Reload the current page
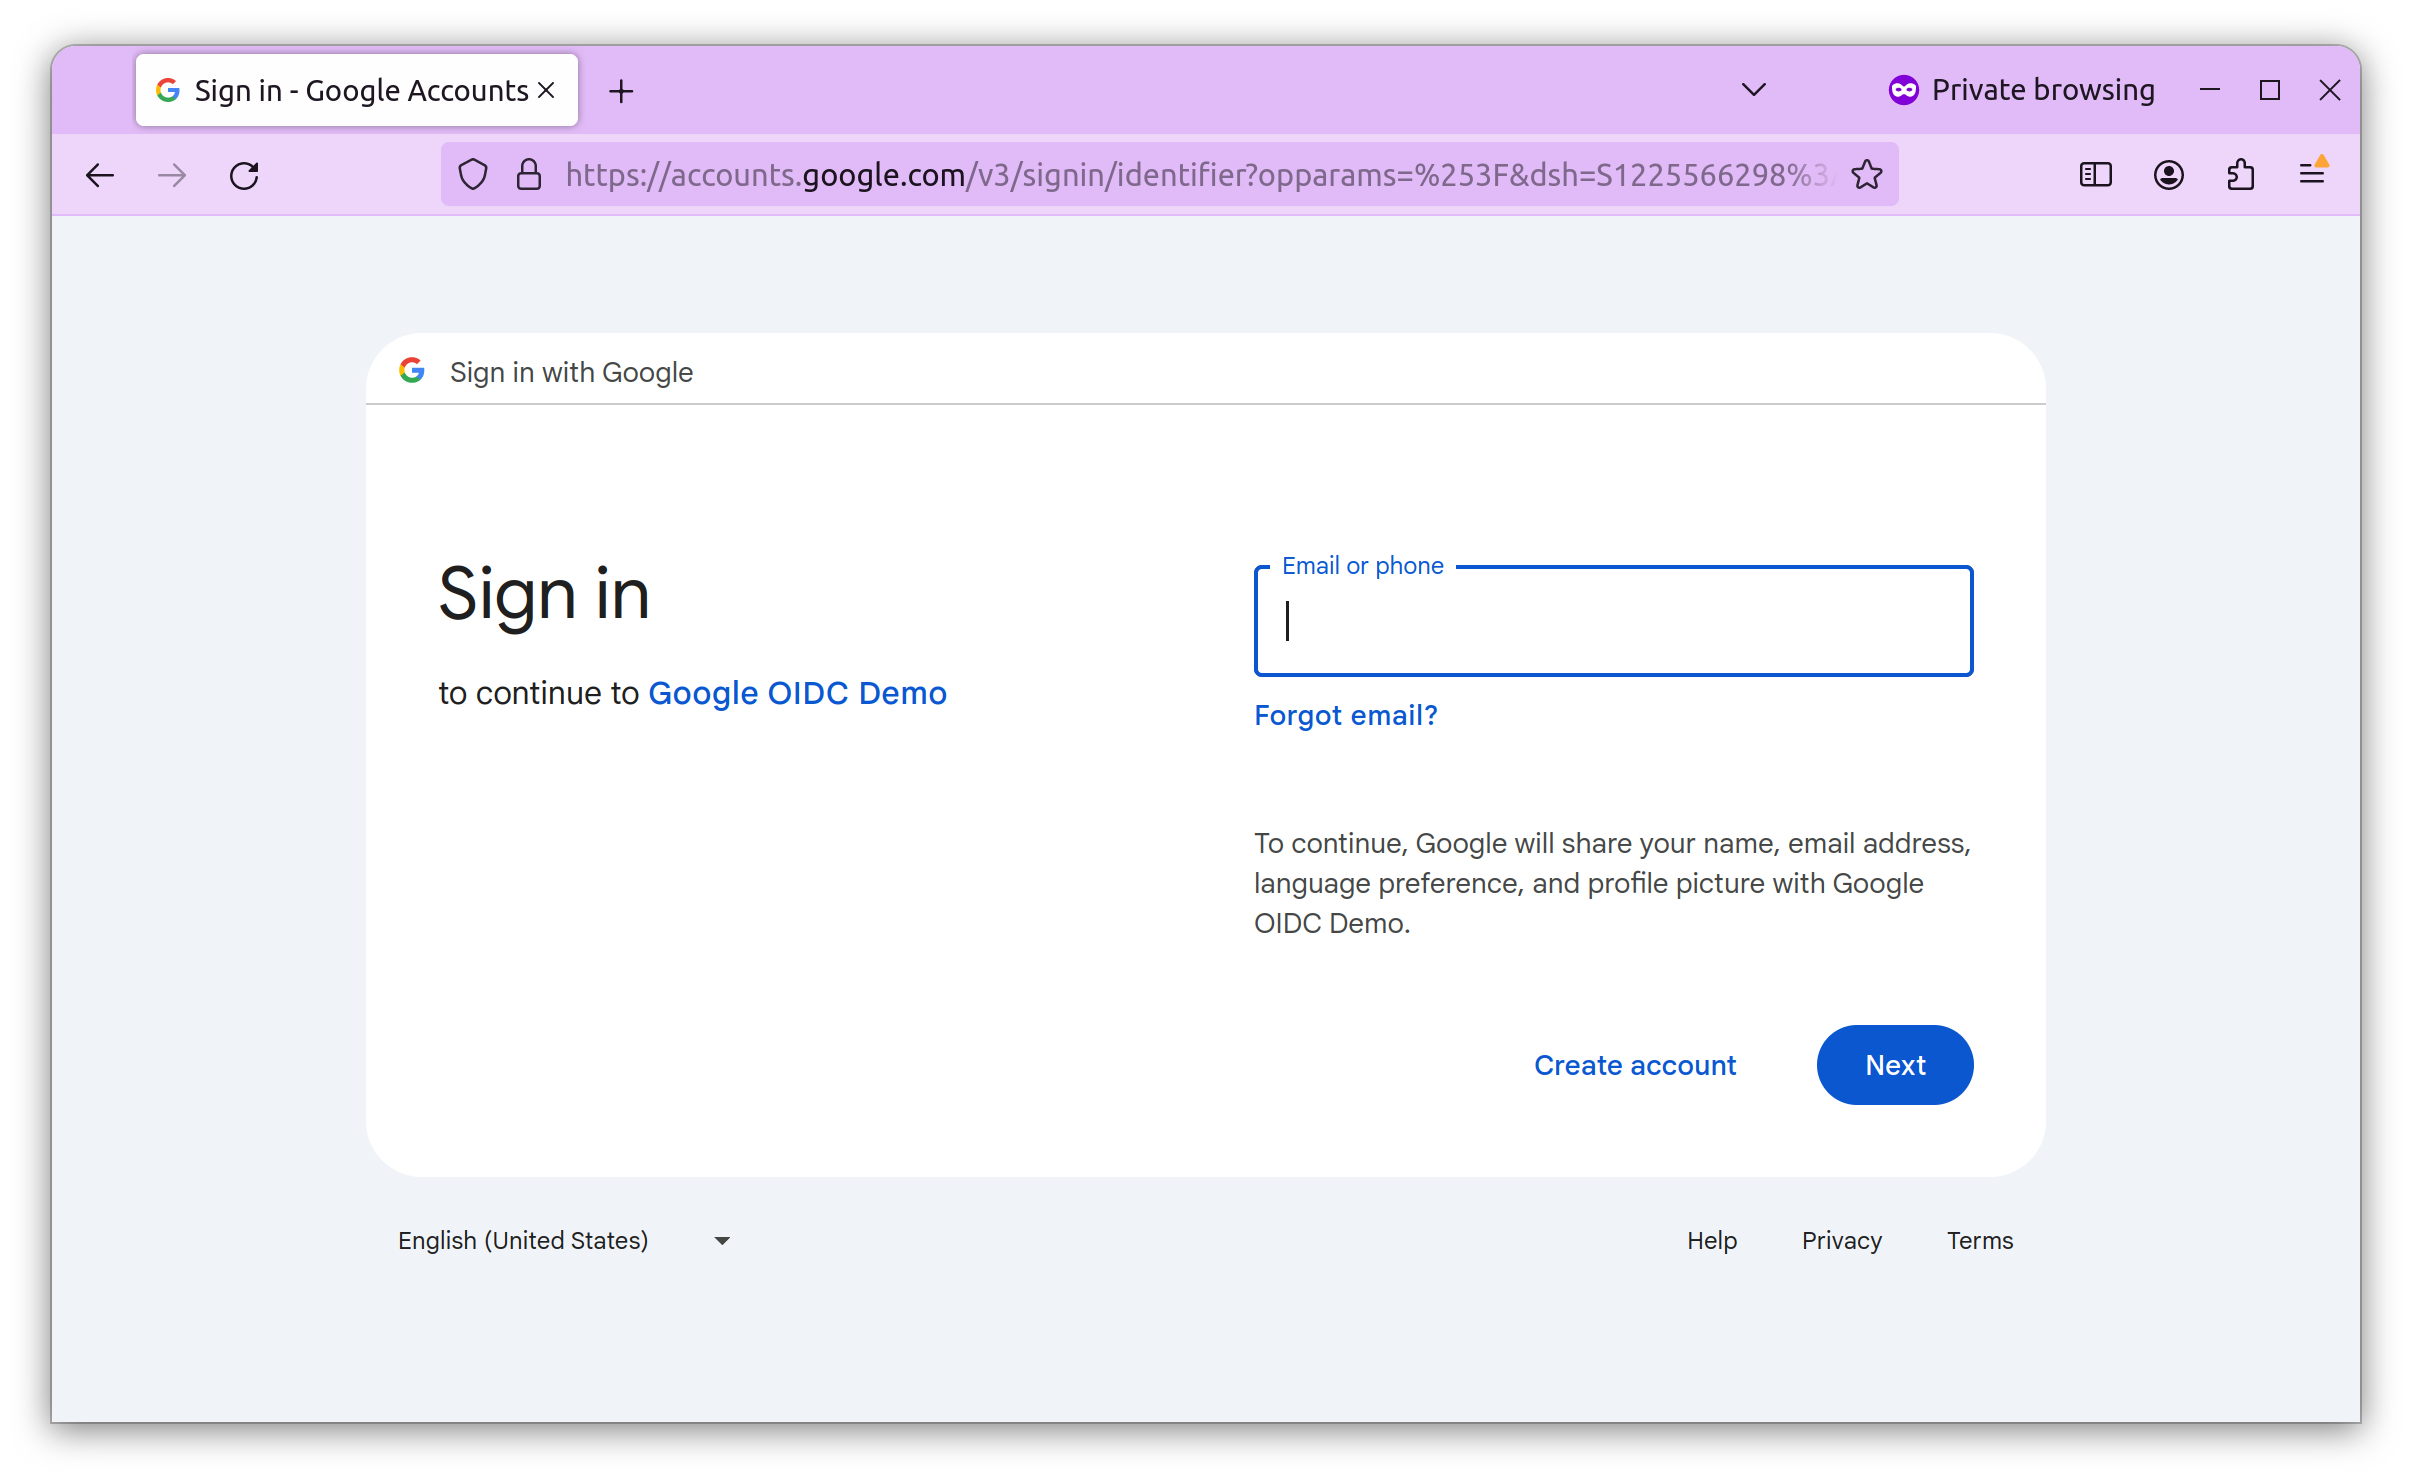 coord(245,176)
